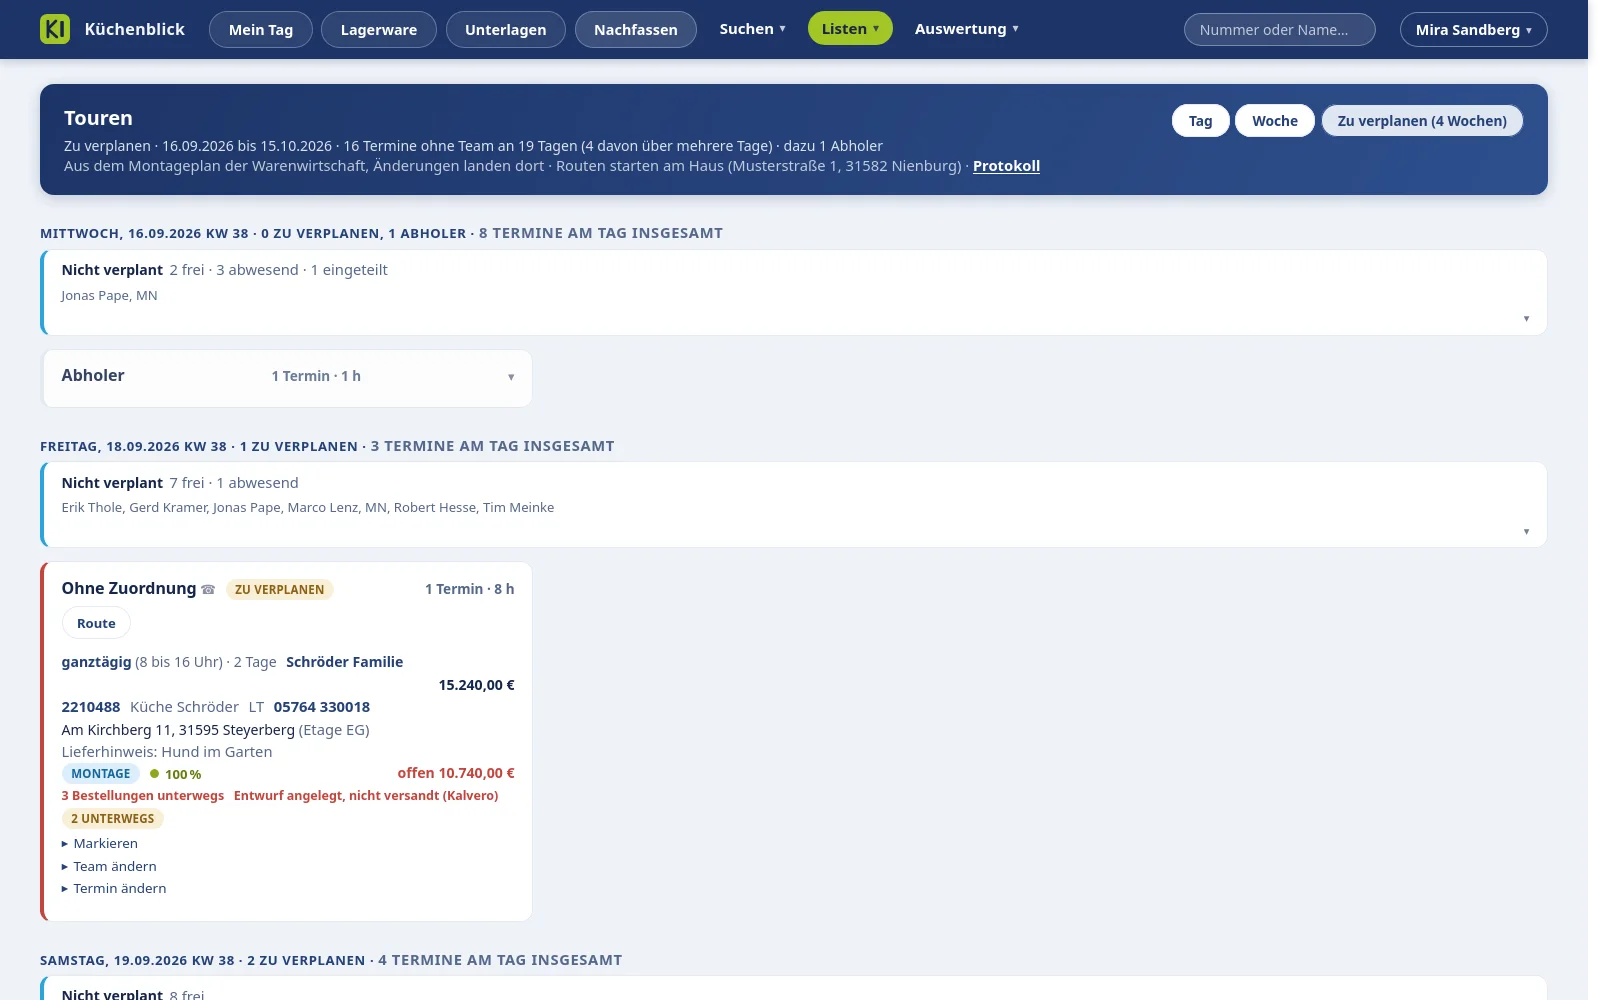Click the phone icon beside Ohne Zuordnung
This screenshot has height=1000, width=1600.
pos(208,590)
